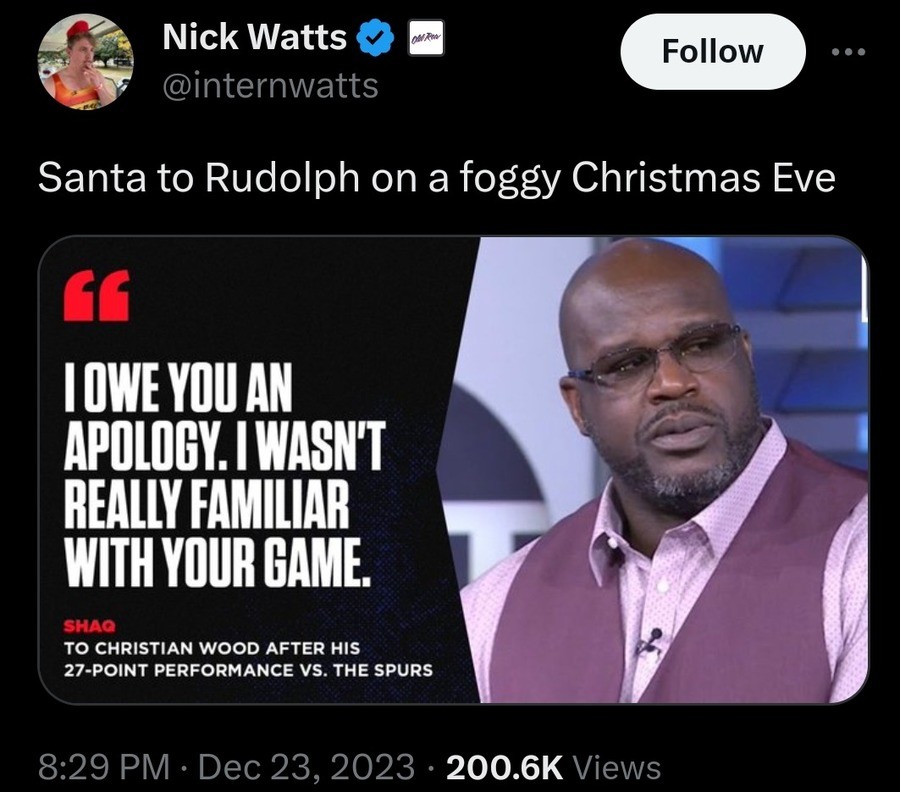Click the red quotation mark in image
Screen dimensions: 900x792
coord(96,294)
